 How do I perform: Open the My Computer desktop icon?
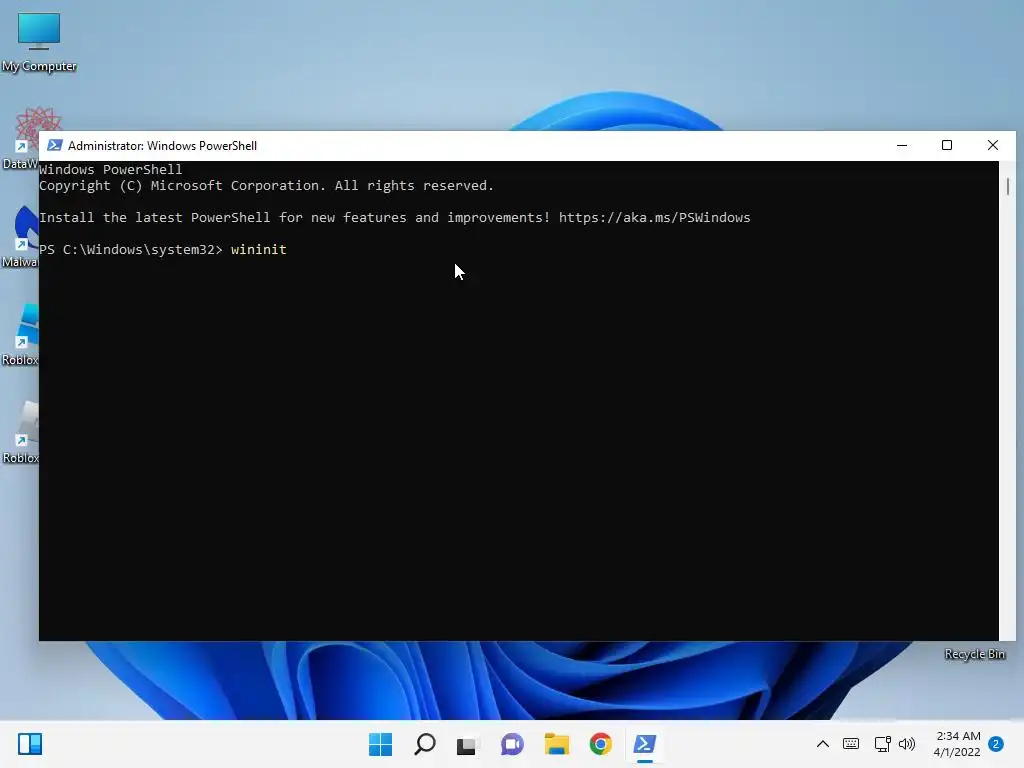point(39,40)
